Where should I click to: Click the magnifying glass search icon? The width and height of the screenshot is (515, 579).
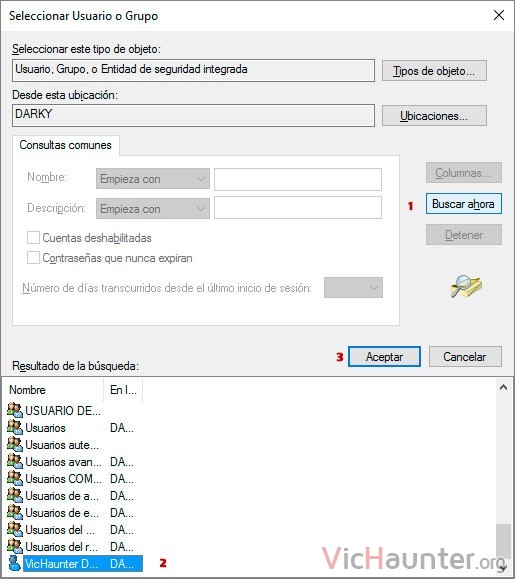[466, 286]
